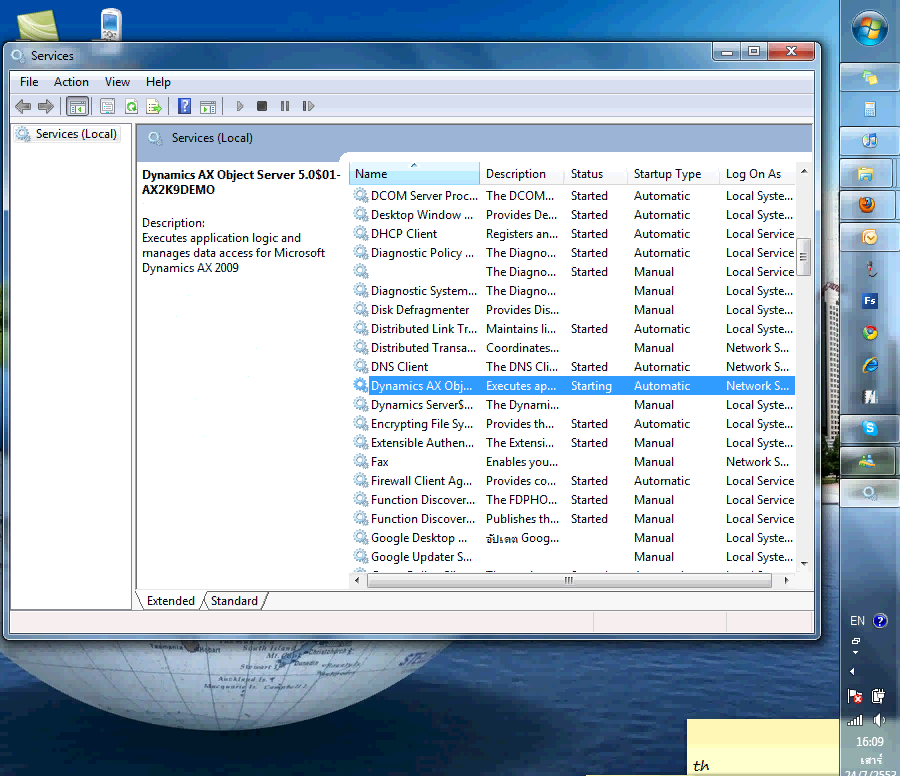Refresh the services list
The height and width of the screenshot is (776, 900).
pos(131,106)
